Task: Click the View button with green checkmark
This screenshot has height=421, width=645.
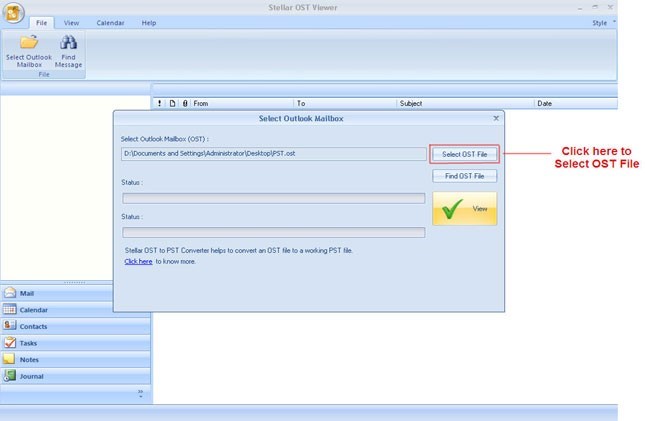Action: [464, 208]
